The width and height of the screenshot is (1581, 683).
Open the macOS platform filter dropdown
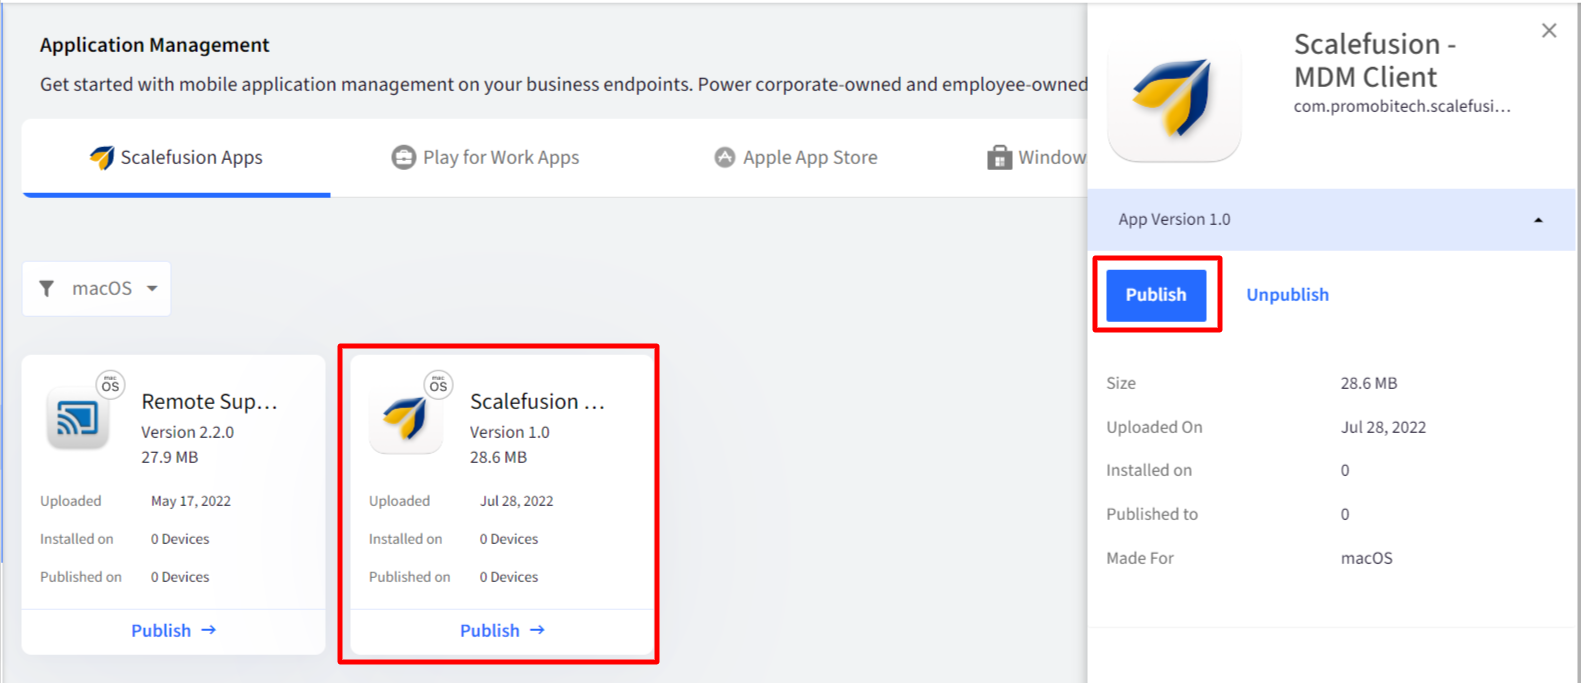(114, 289)
